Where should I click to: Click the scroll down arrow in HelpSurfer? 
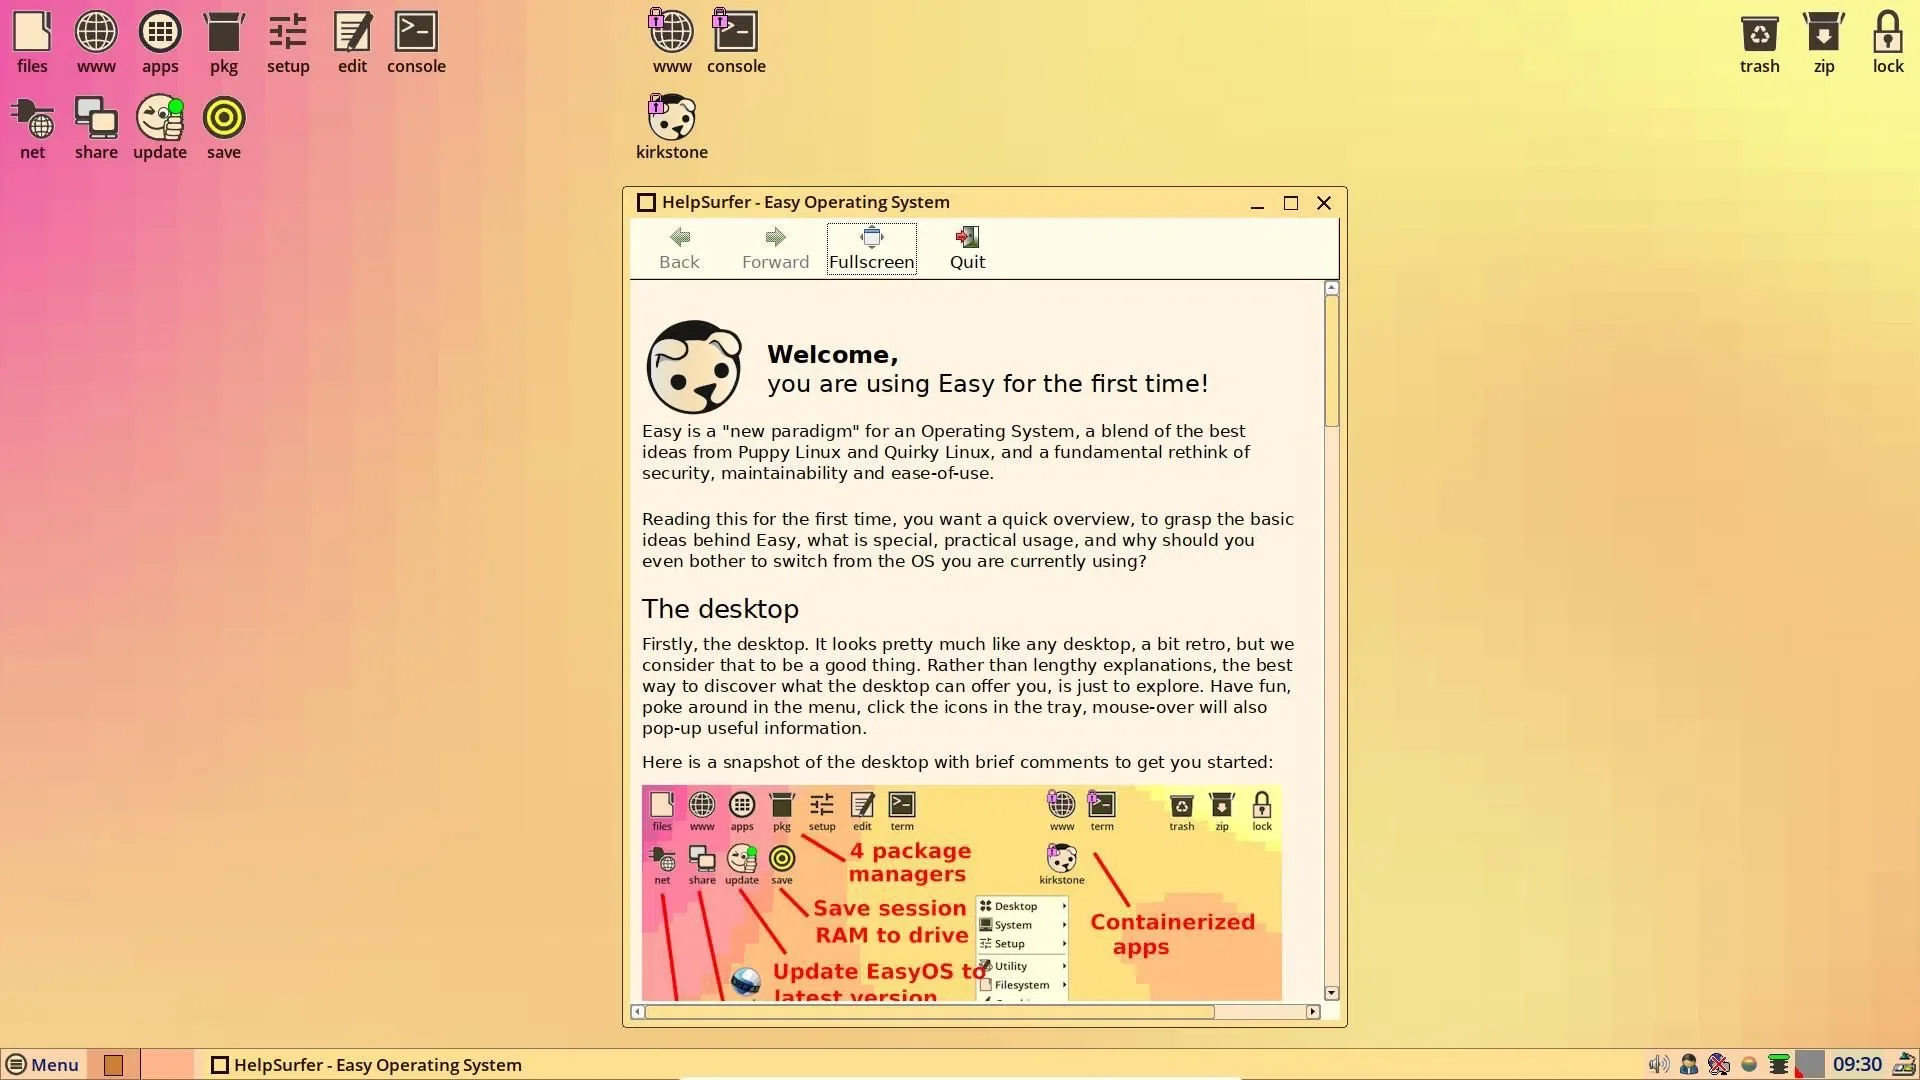1331,993
